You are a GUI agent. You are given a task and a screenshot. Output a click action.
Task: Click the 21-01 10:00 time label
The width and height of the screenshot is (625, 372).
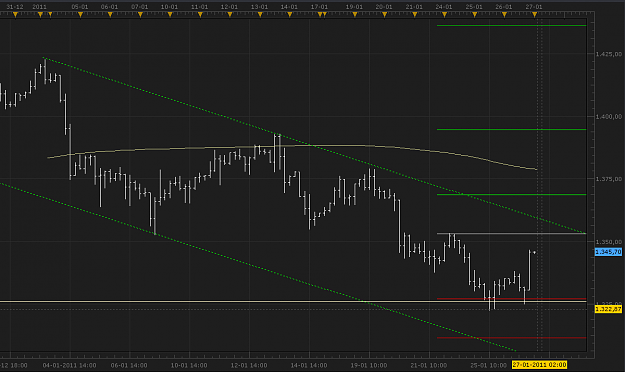[428, 365]
